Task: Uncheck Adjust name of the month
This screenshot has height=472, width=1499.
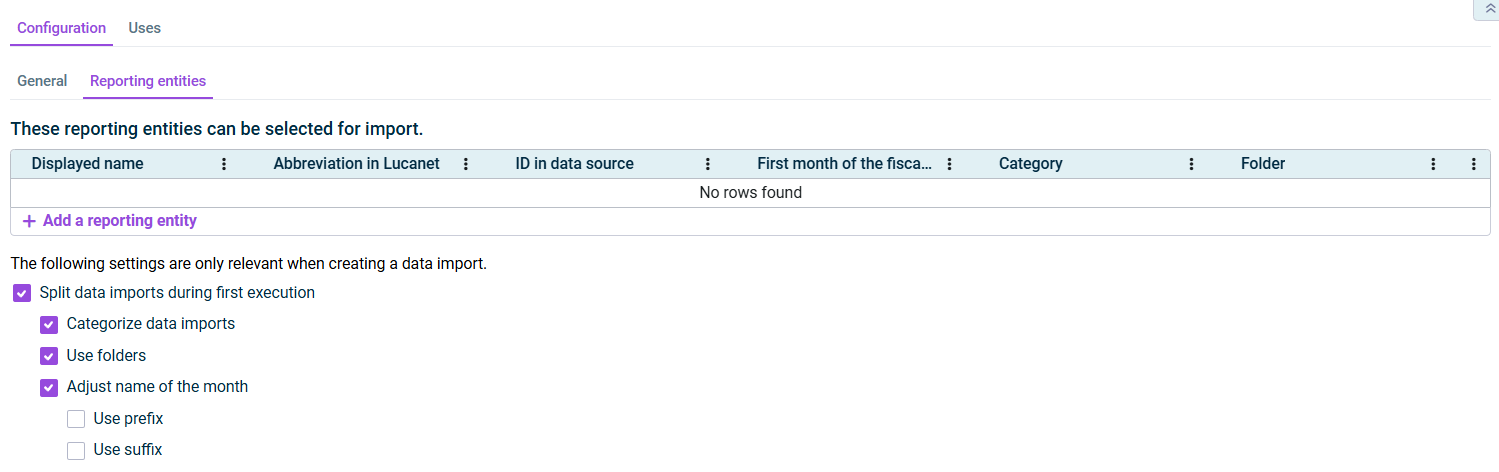Action: [x=49, y=387]
